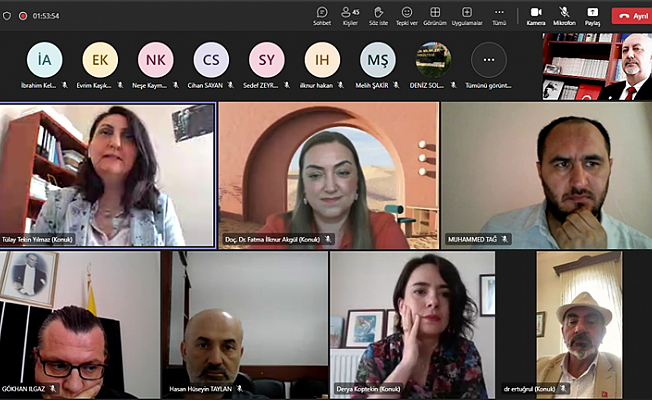This screenshot has height=400, width=652.
Task: Click muted mic icon beside MUHAMMED TAĞ
Action: [x=504, y=239]
